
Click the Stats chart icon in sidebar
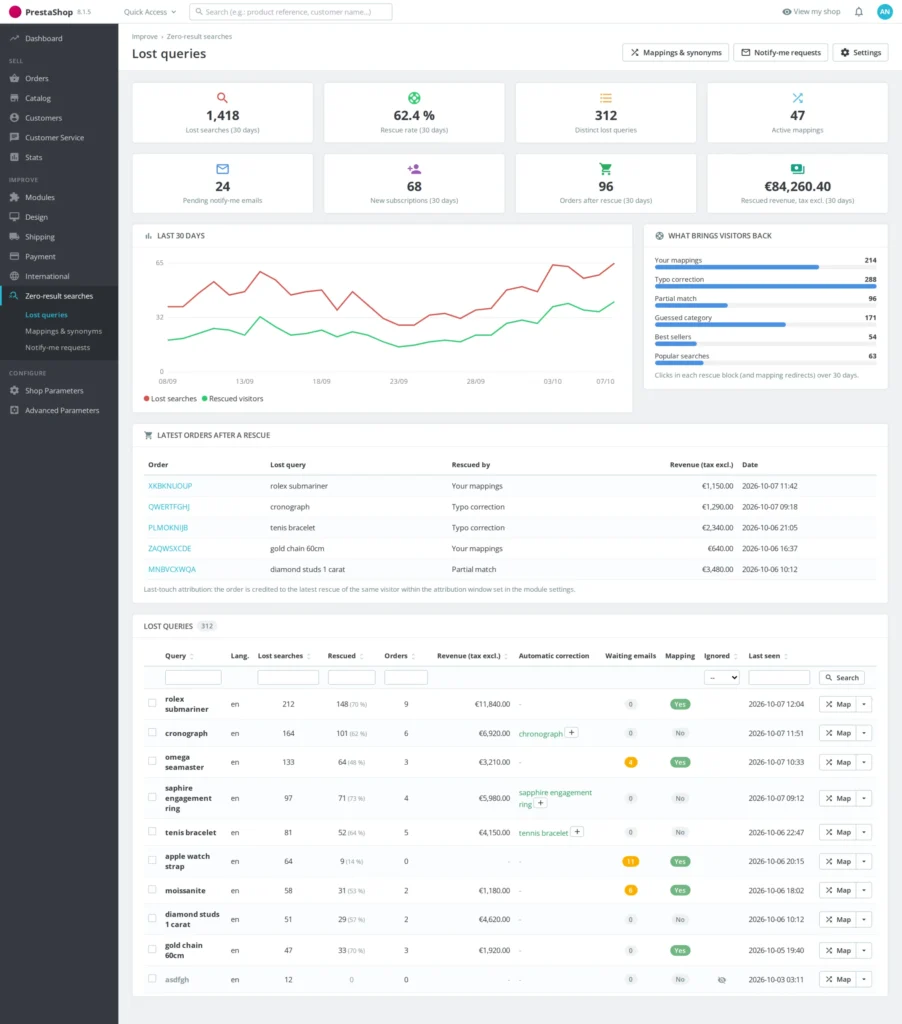pyautogui.click(x=14, y=157)
